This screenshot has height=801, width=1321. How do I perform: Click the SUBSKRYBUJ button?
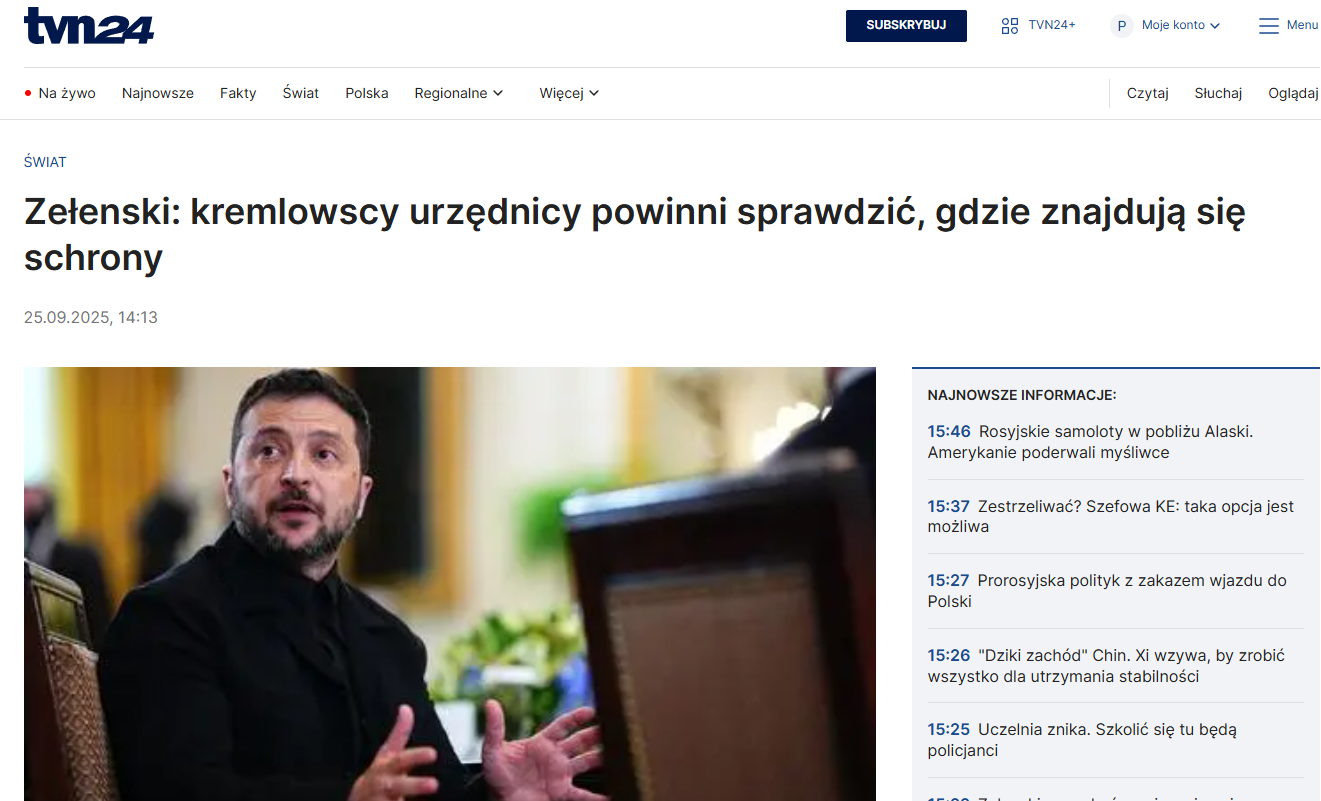906,26
